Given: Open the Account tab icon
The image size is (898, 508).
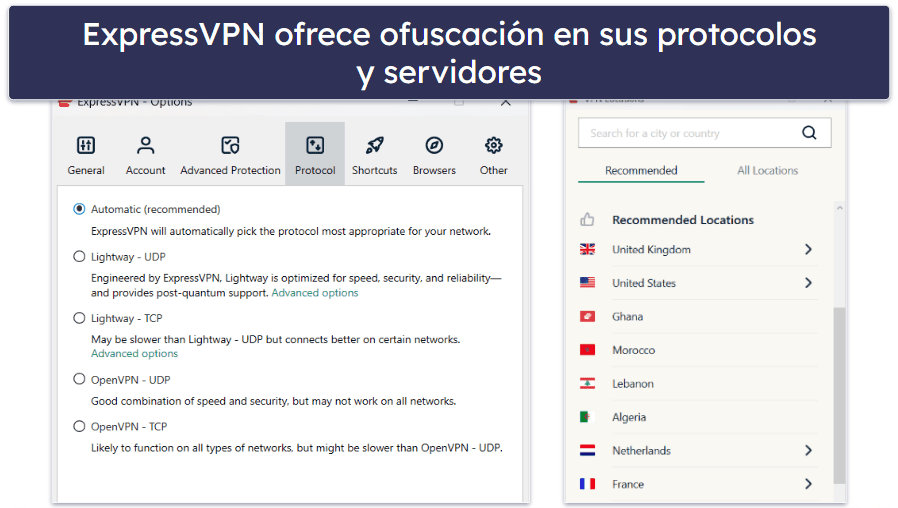Looking at the screenshot, I should (x=145, y=145).
